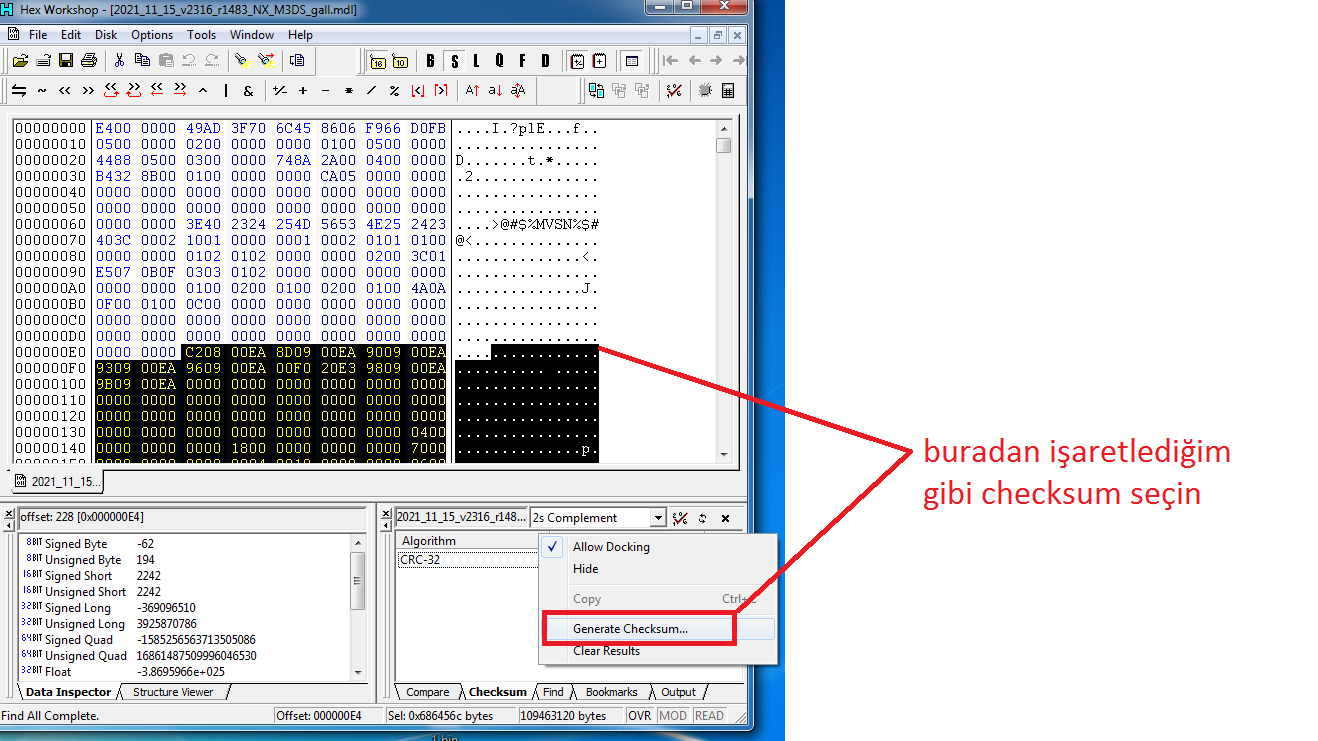Switch to the Bookmarks tab
This screenshot has height=741, width=1318.
tap(611, 692)
